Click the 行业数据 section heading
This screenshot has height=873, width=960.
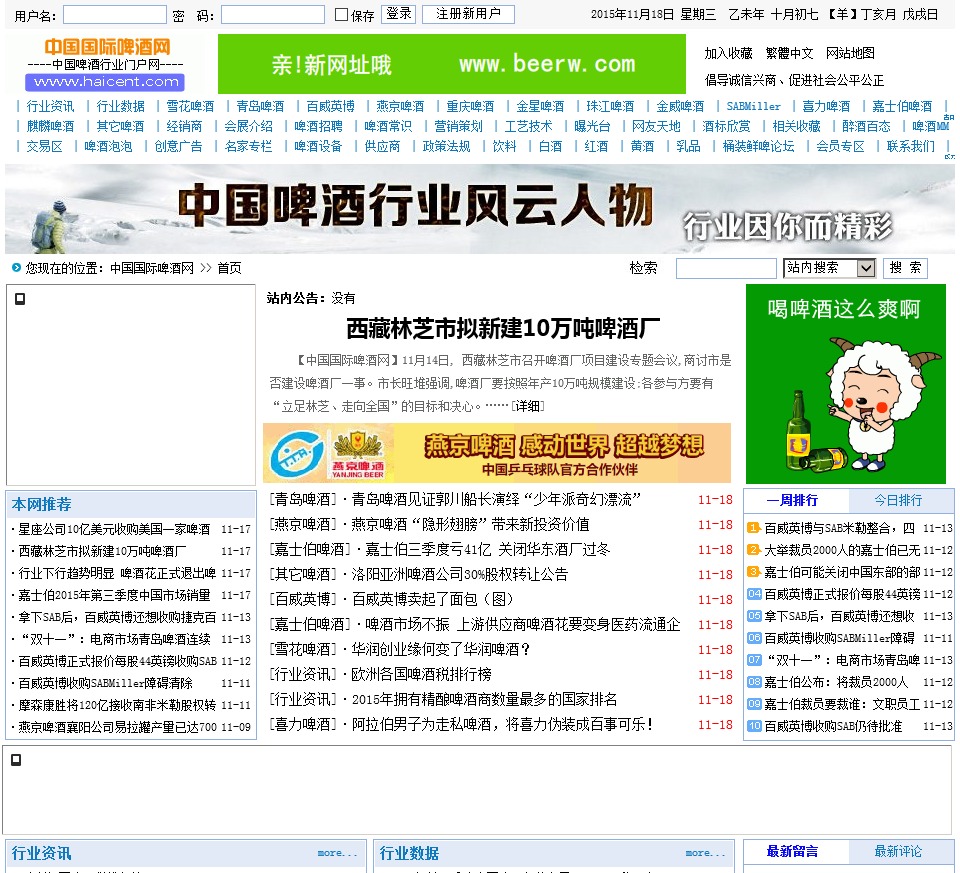409,853
